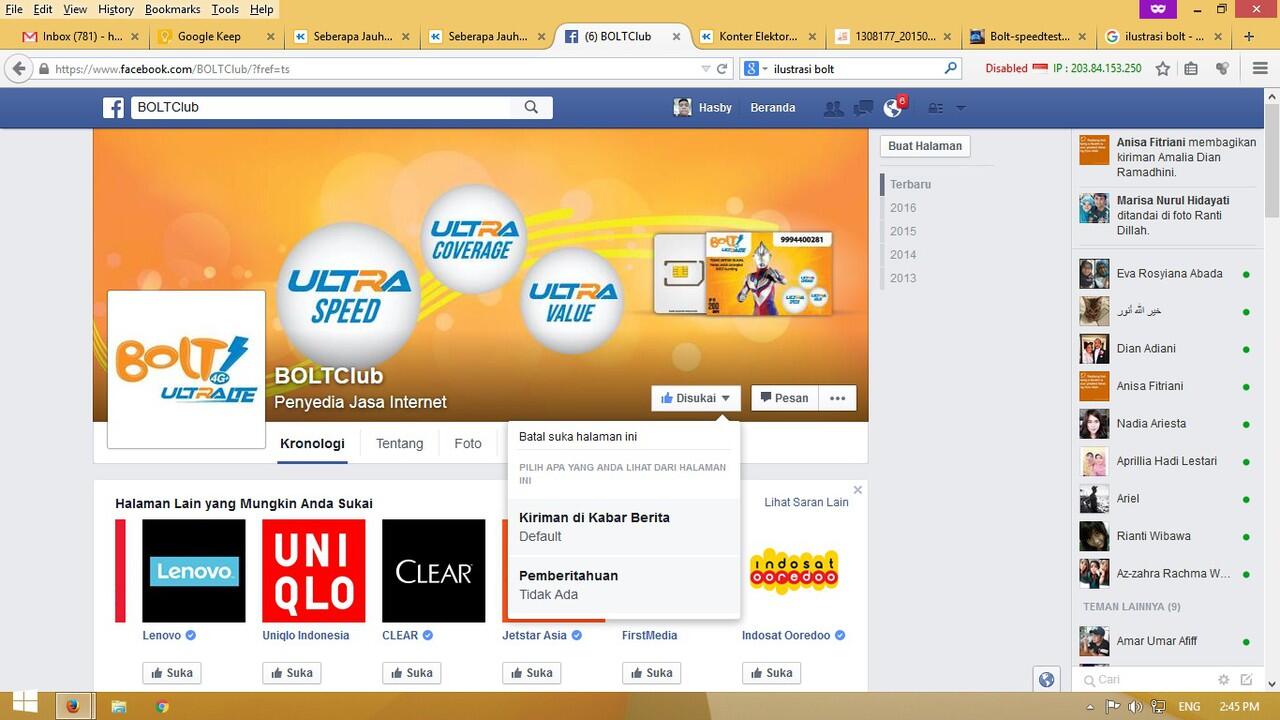Open the Tools menu
Viewport: 1280px width, 720px height.
pyautogui.click(x=225, y=9)
